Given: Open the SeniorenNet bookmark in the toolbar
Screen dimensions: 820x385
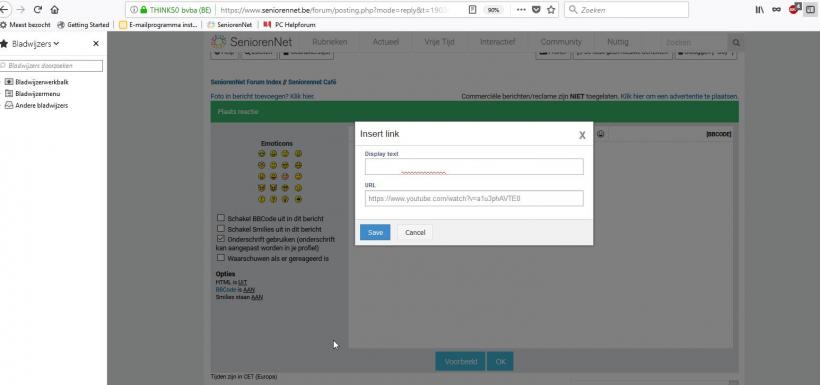Looking at the screenshot, I should tap(230, 25).
